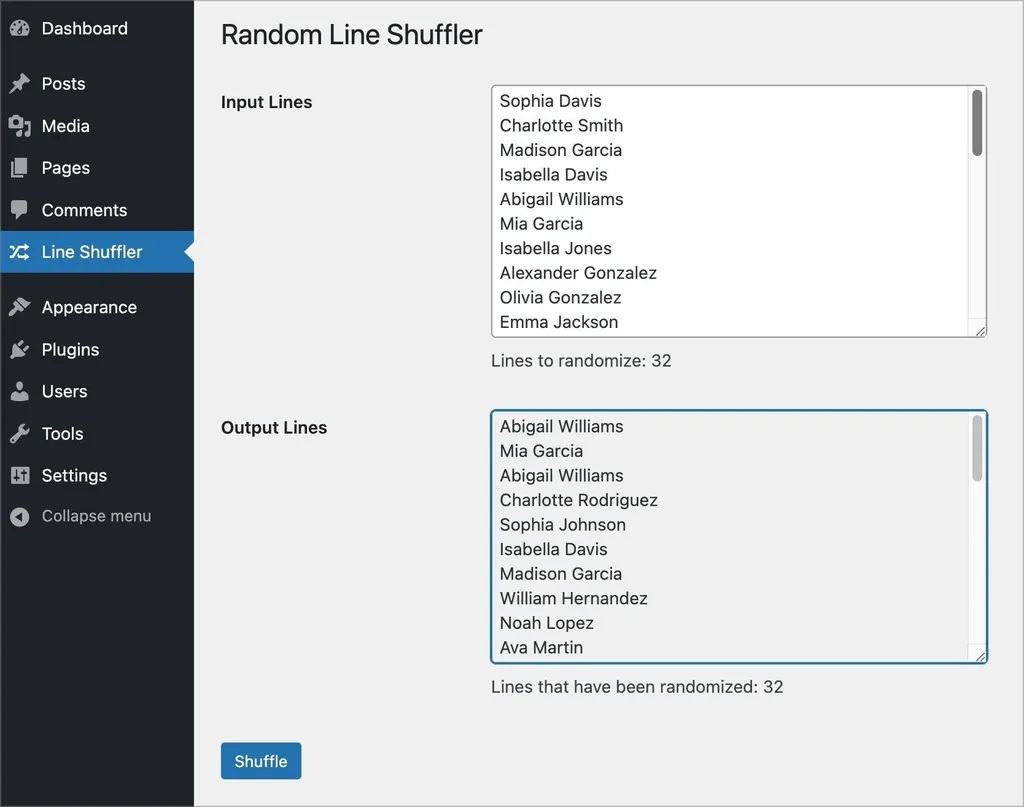
Task: Click the Appearance paintbrush icon
Action: click(19, 307)
